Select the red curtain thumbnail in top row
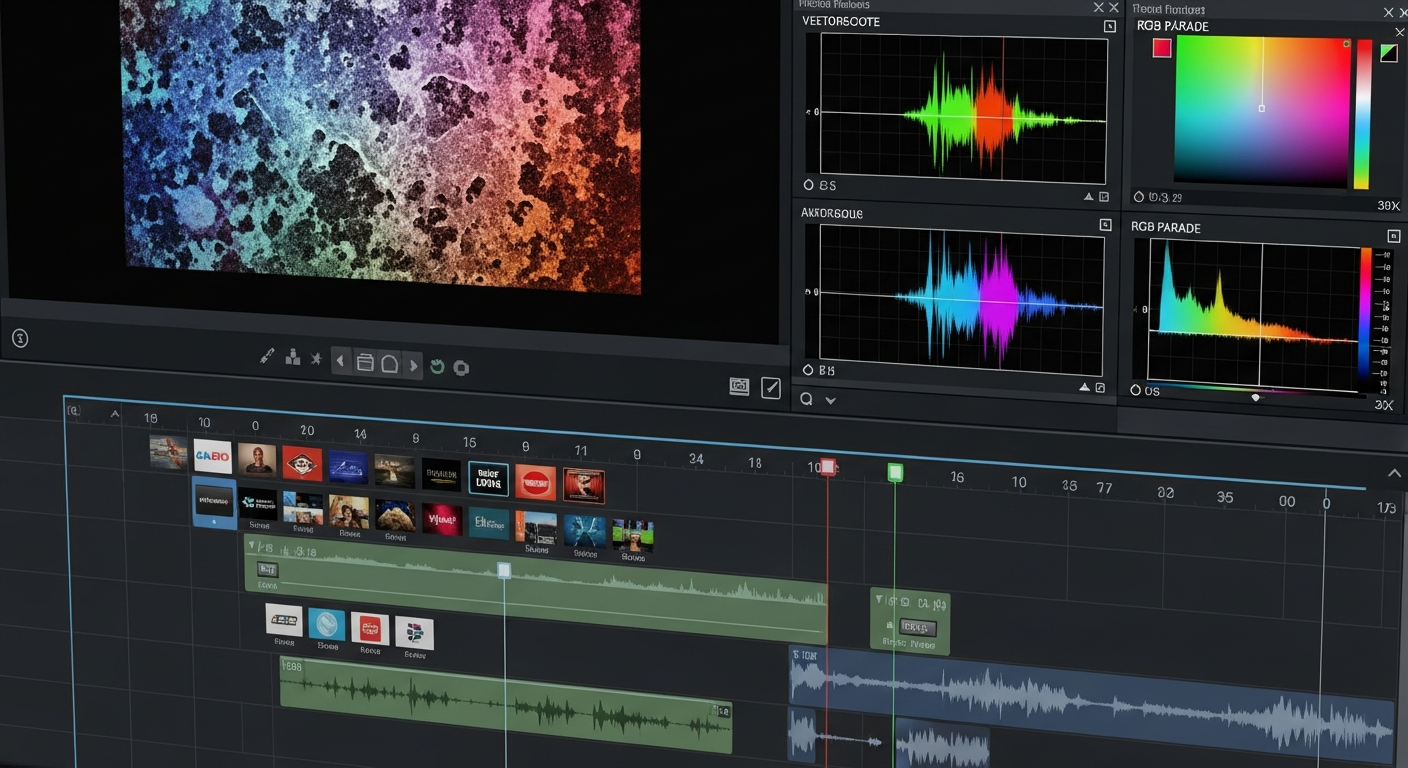The image size is (1408, 768). (583, 485)
